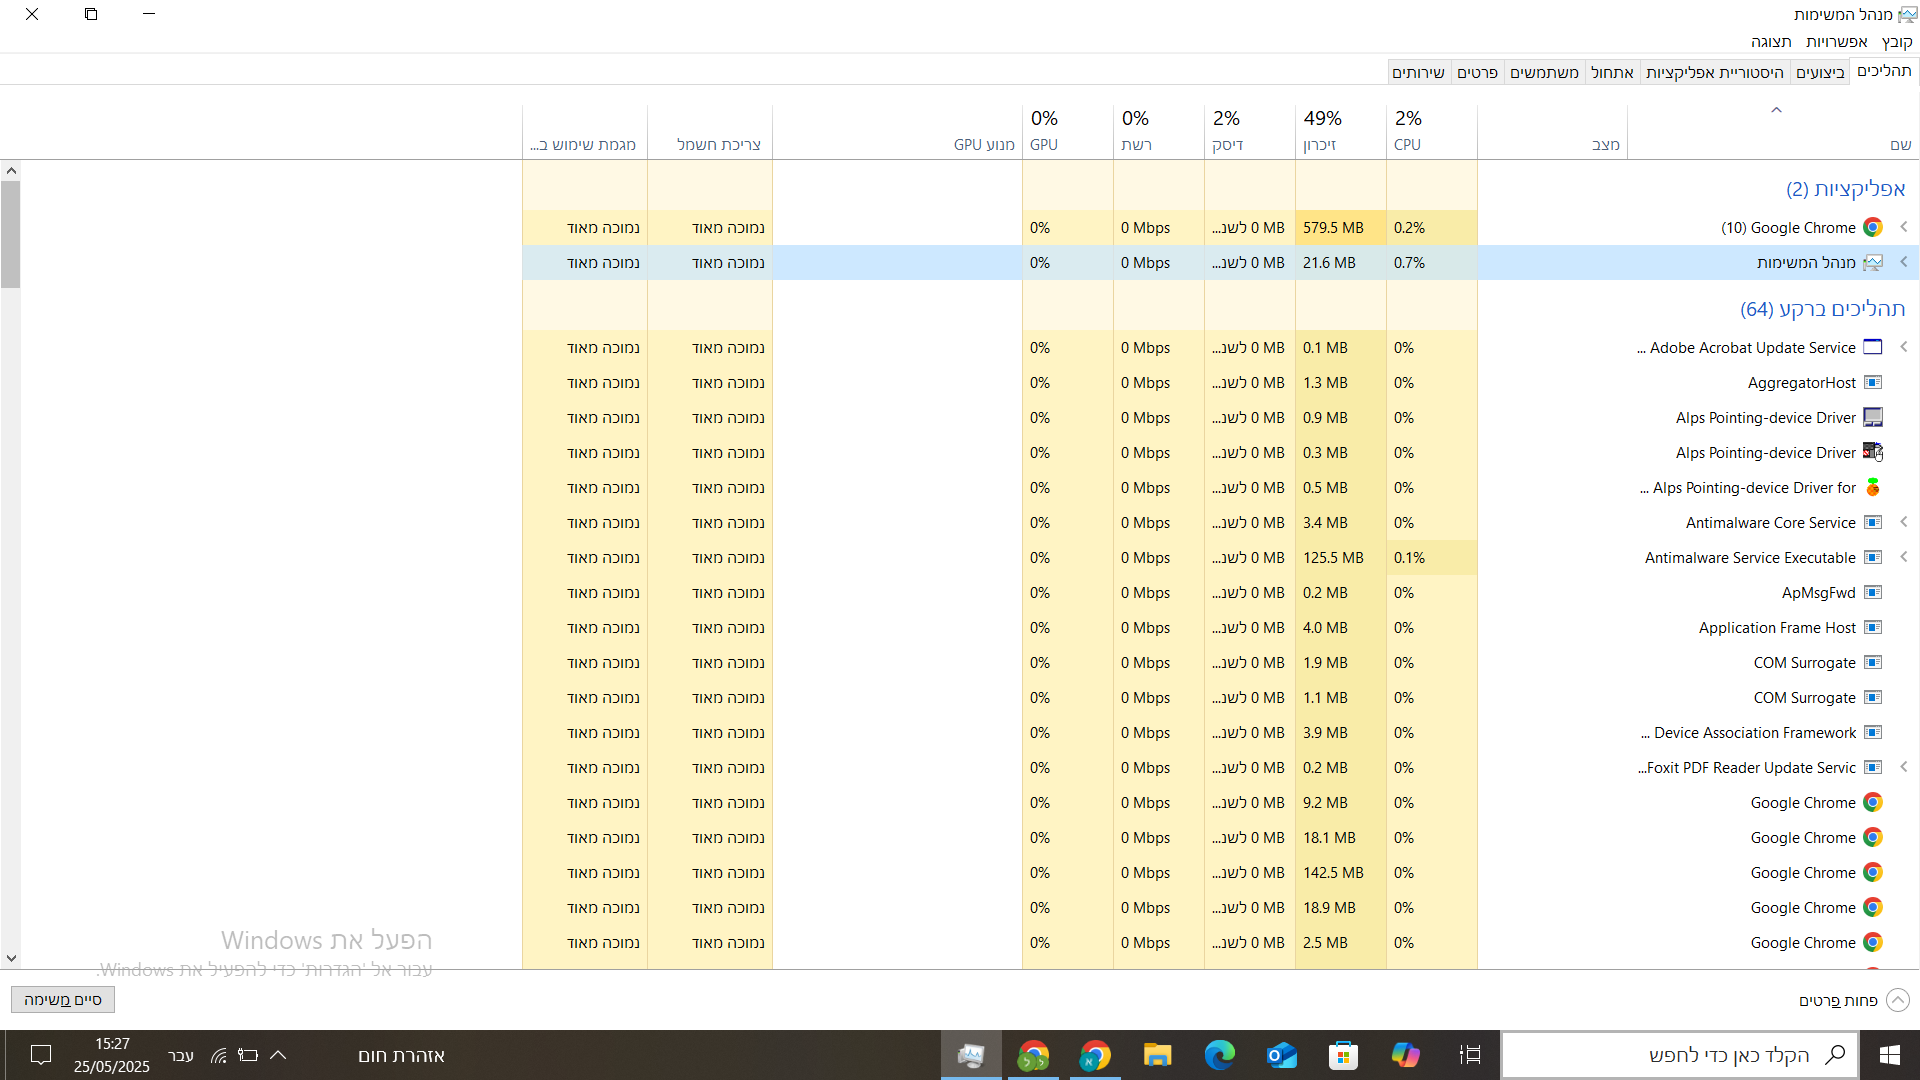Click the Adobe Acrobat Update Service icon
Image resolution: width=1920 pixels, height=1080 pixels.
pos(1873,348)
